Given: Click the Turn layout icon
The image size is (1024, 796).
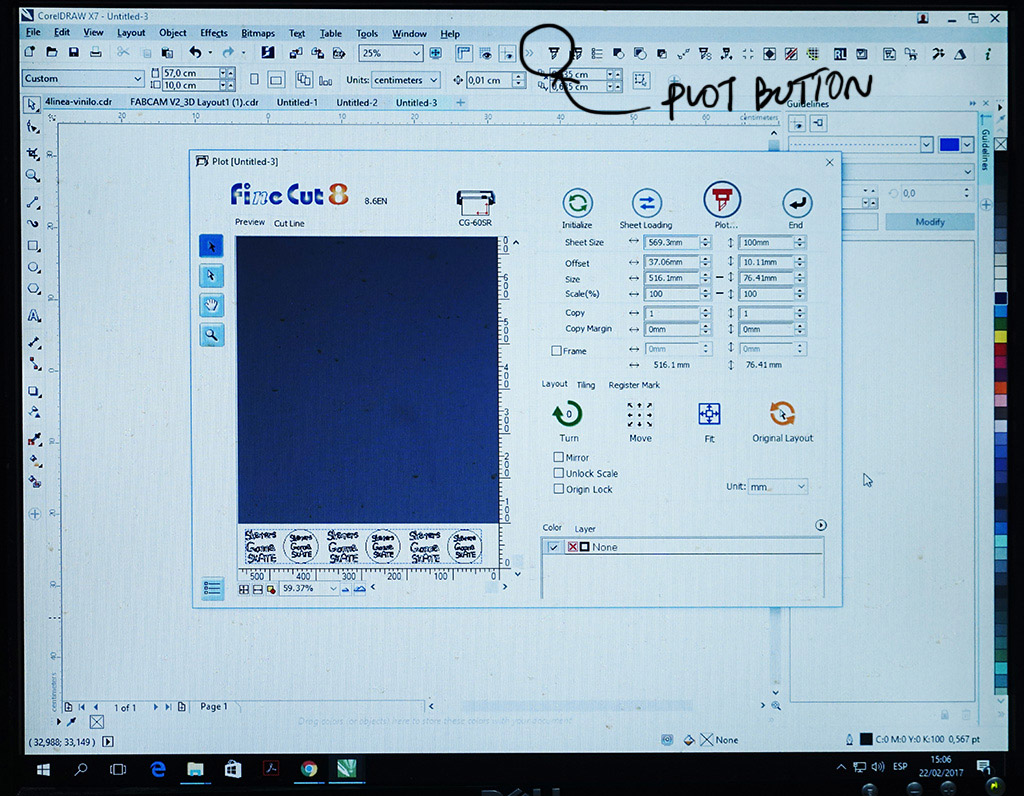Looking at the screenshot, I should [568, 414].
